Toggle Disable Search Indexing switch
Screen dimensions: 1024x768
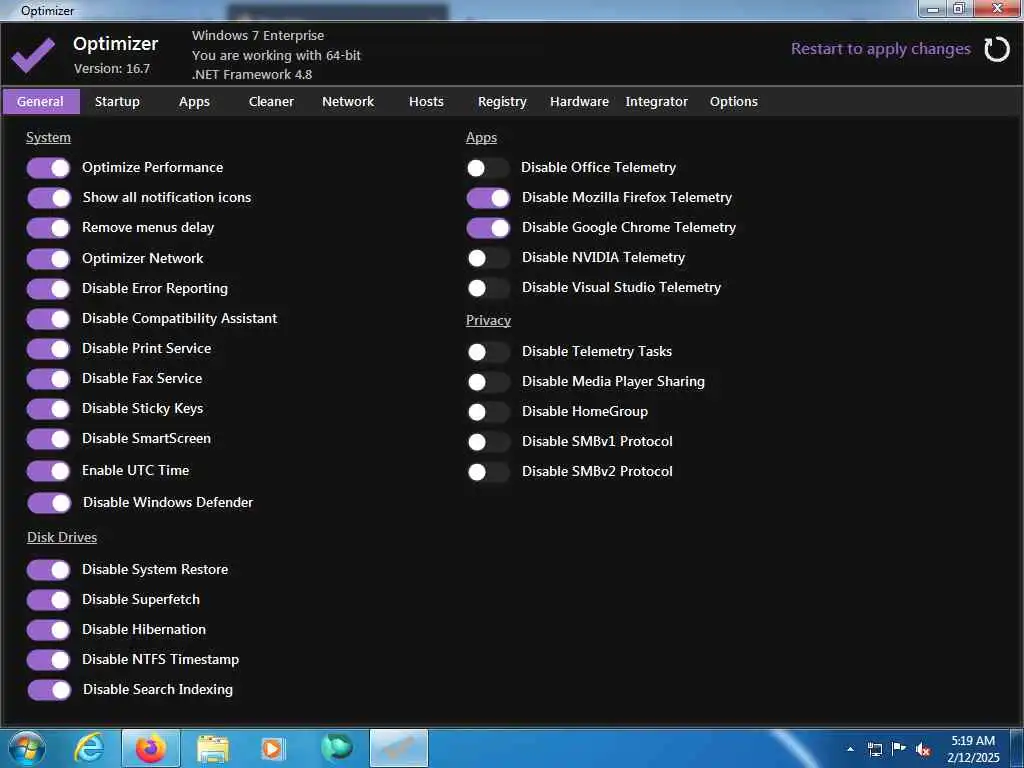coord(49,690)
